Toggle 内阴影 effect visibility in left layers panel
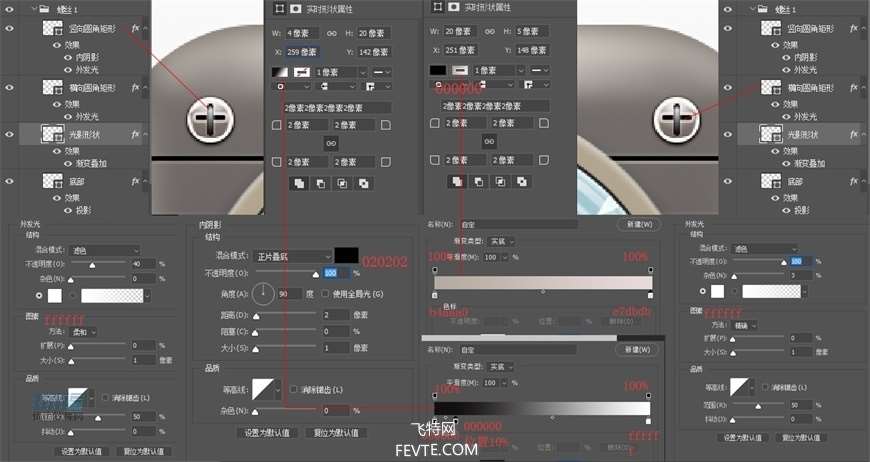 point(68,57)
